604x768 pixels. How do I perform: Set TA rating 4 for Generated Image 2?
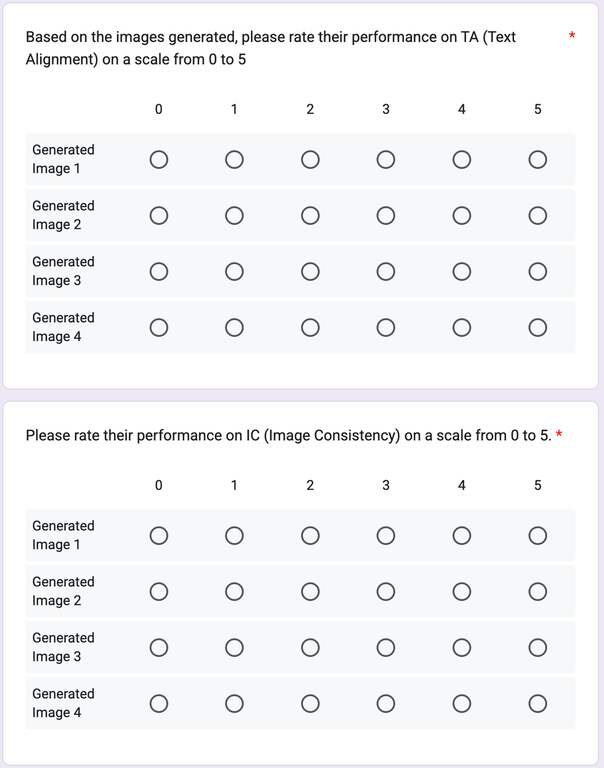pos(461,216)
